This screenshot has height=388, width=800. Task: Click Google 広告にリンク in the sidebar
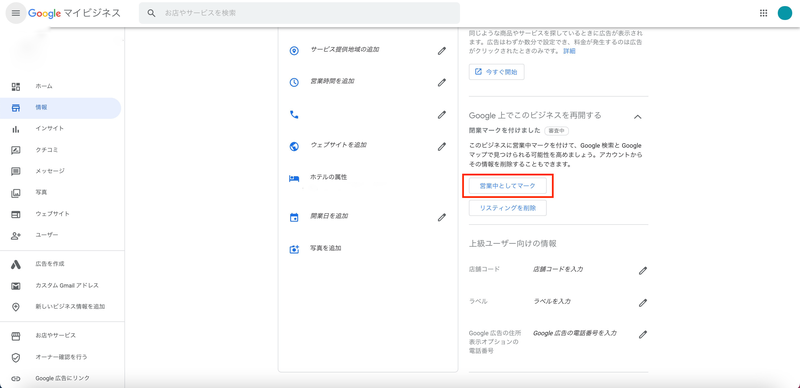coord(61,378)
